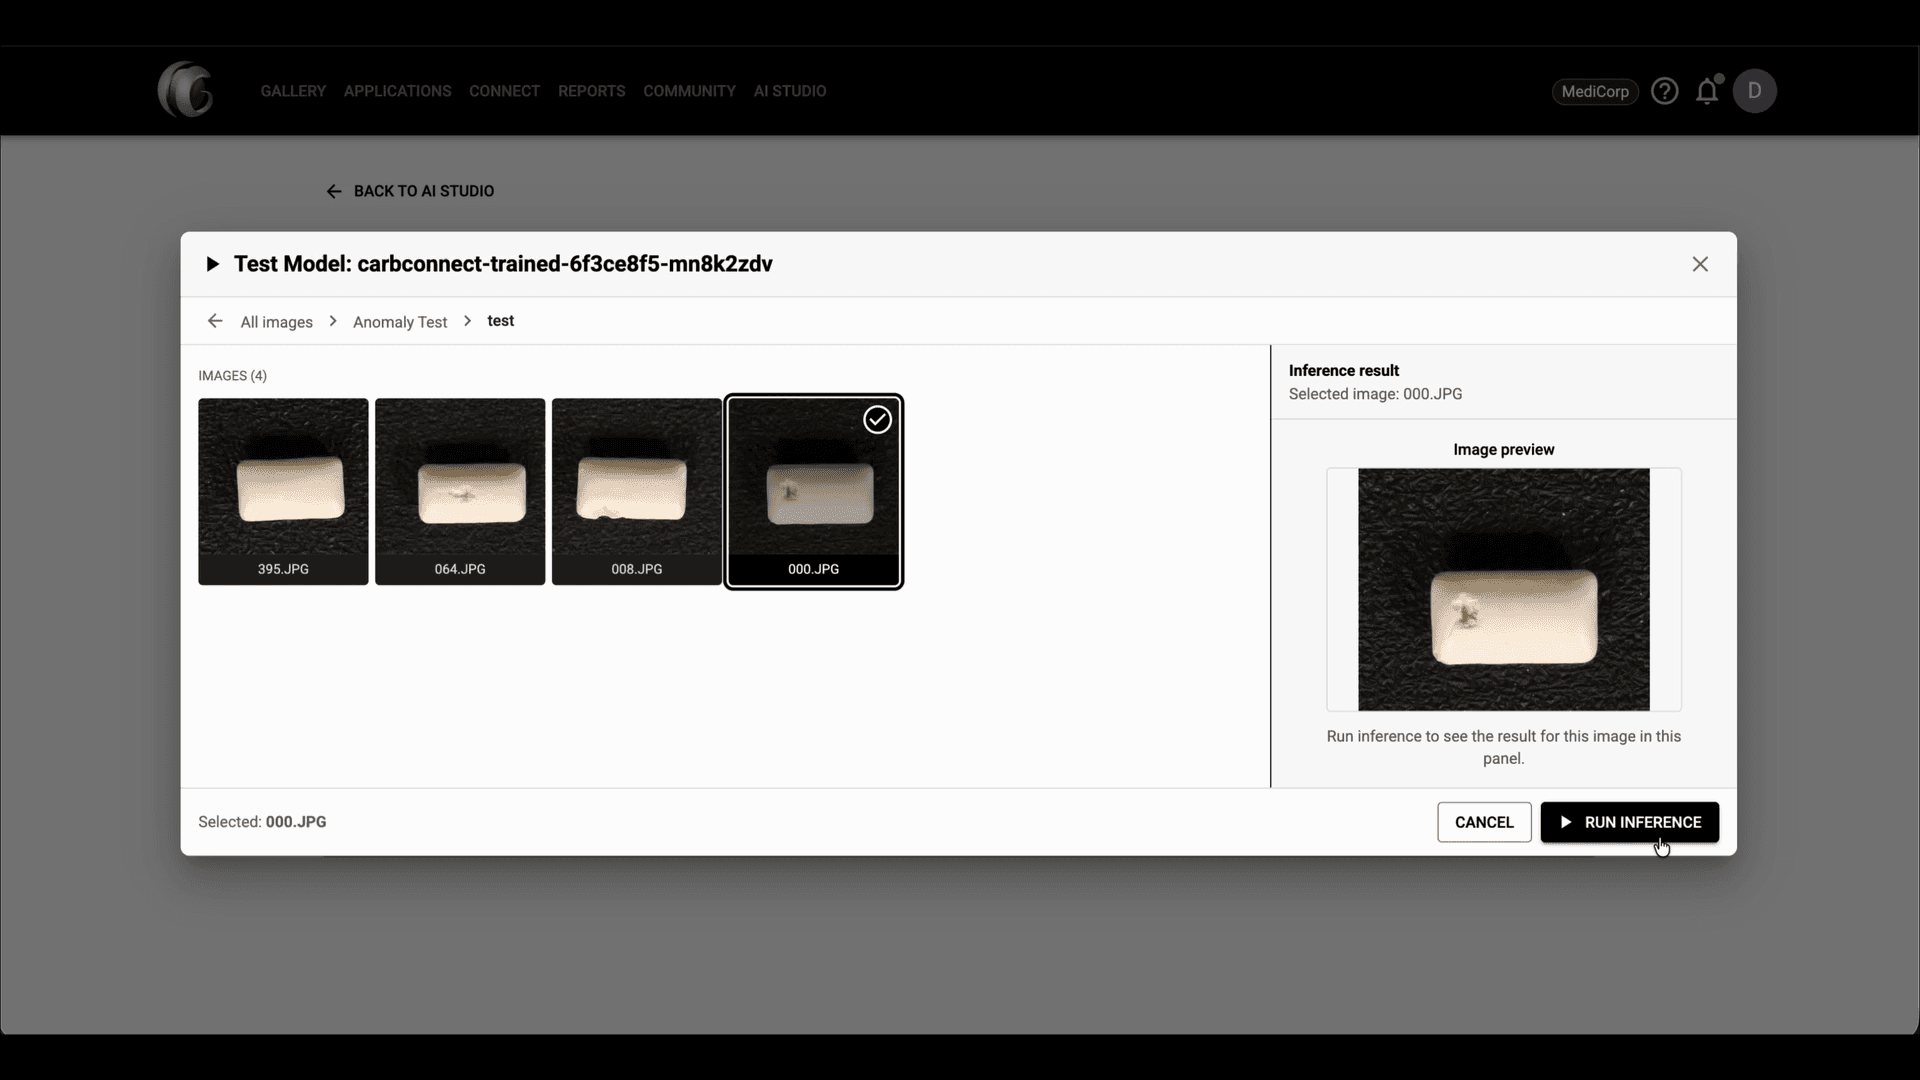The image size is (1920, 1080).
Task: Open the help question mark icon
Action: tap(1664, 91)
